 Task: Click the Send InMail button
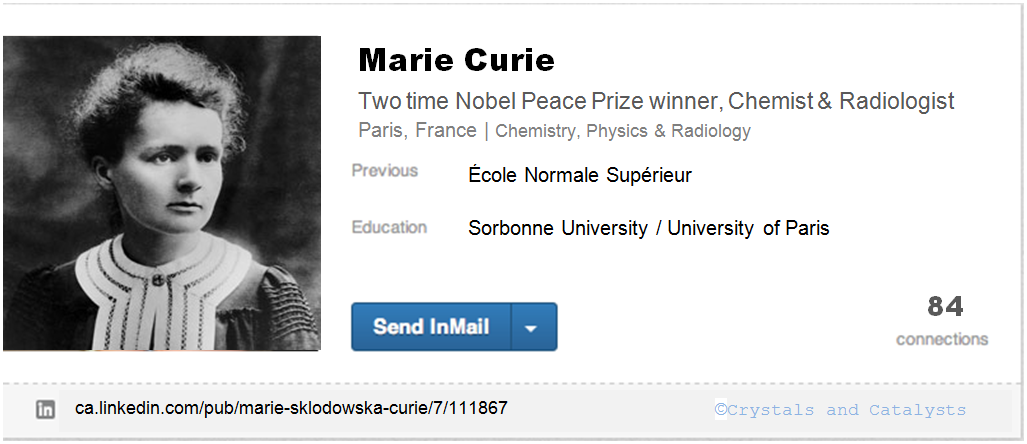431,327
